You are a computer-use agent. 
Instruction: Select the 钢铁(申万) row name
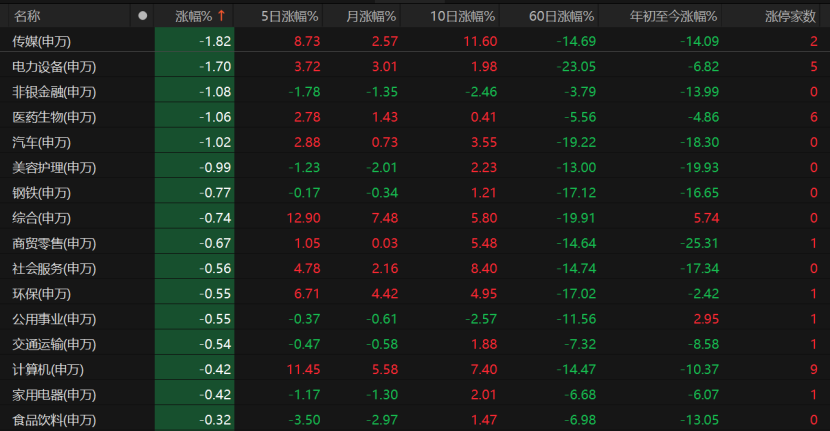tap(41, 193)
